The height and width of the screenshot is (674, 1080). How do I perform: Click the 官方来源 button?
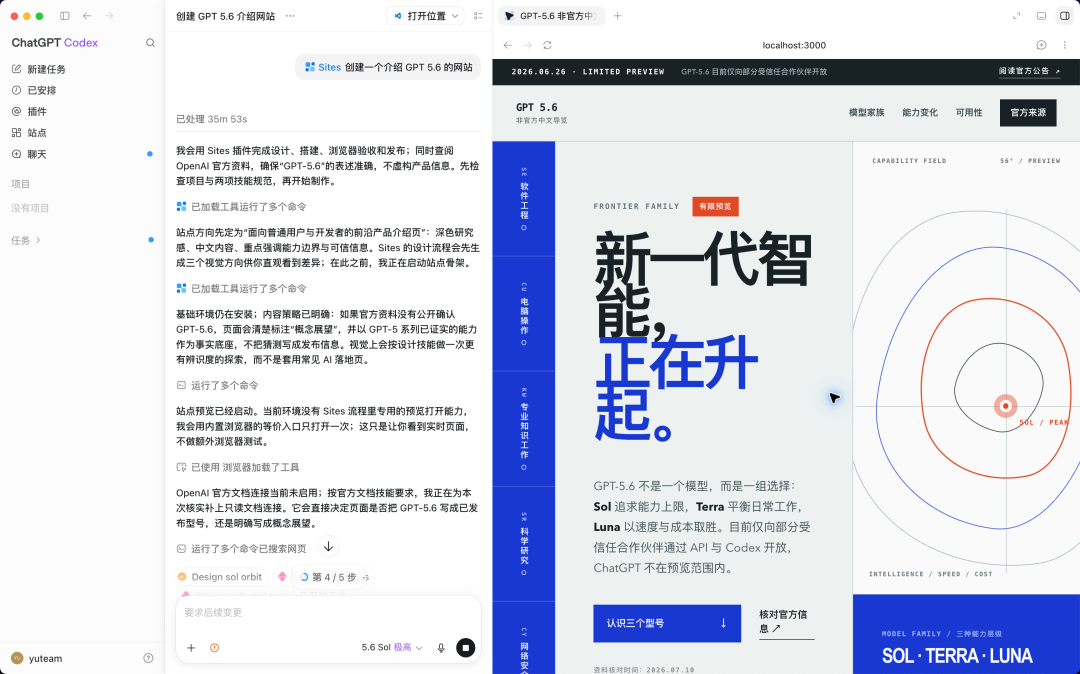click(1028, 113)
